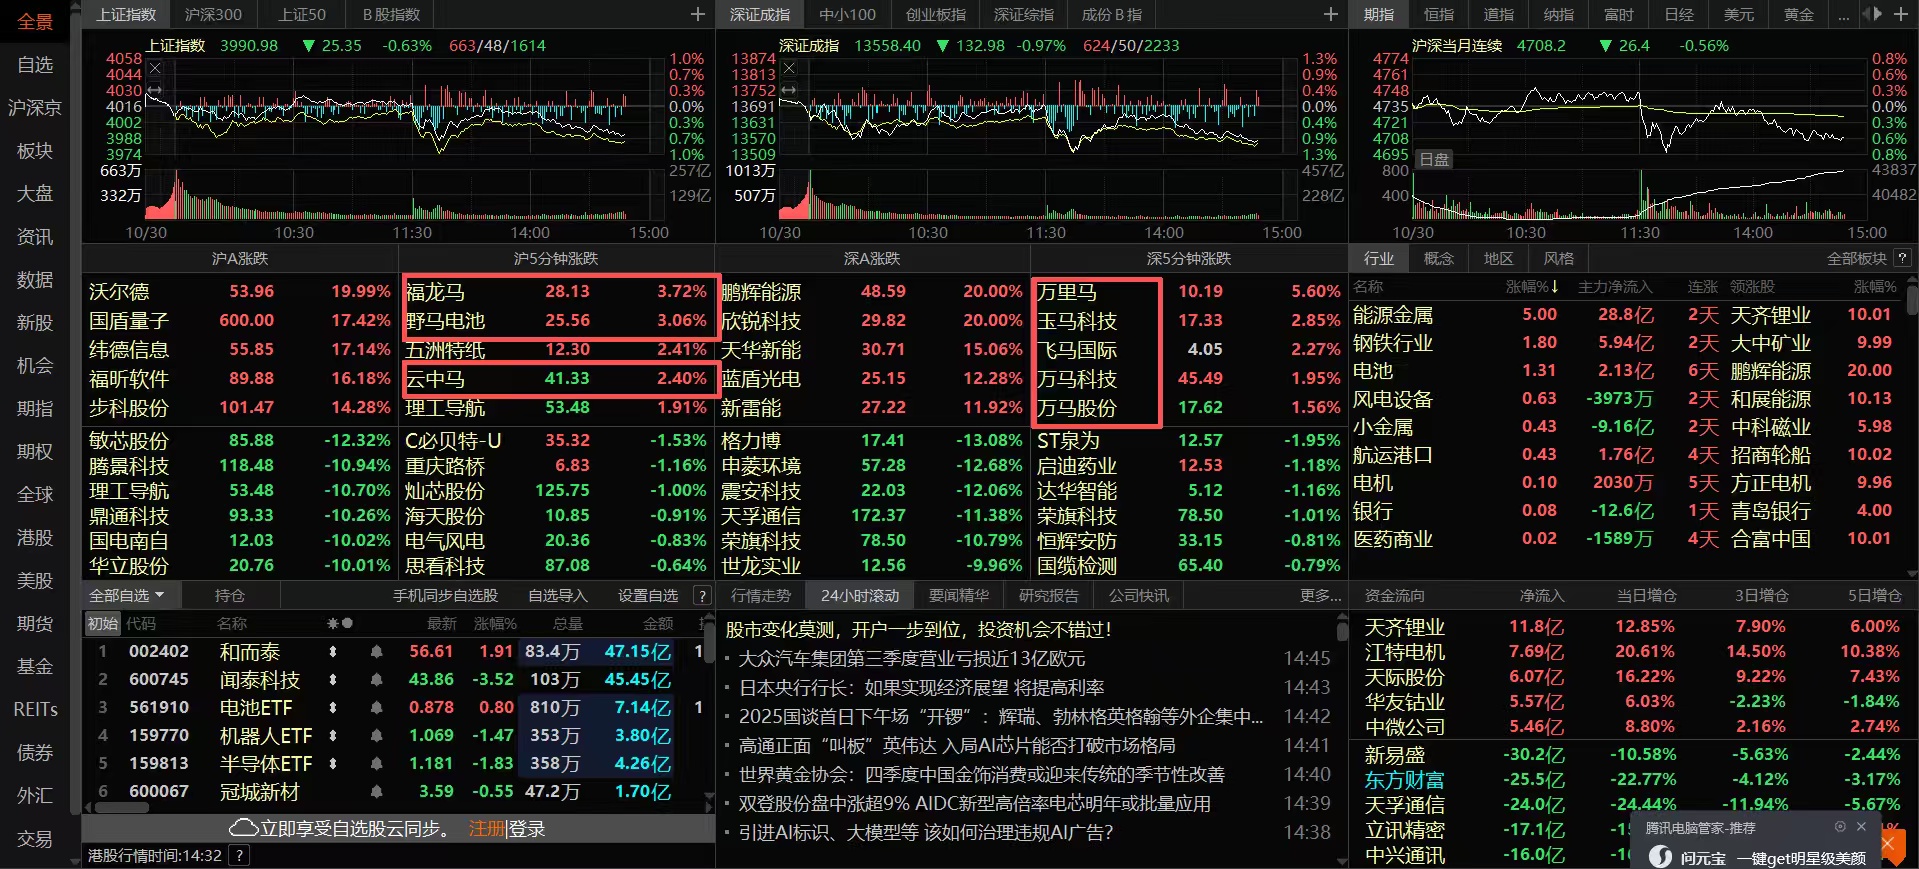Open help icon next to 设置自选
This screenshot has height=869, width=1919.
[702, 595]
